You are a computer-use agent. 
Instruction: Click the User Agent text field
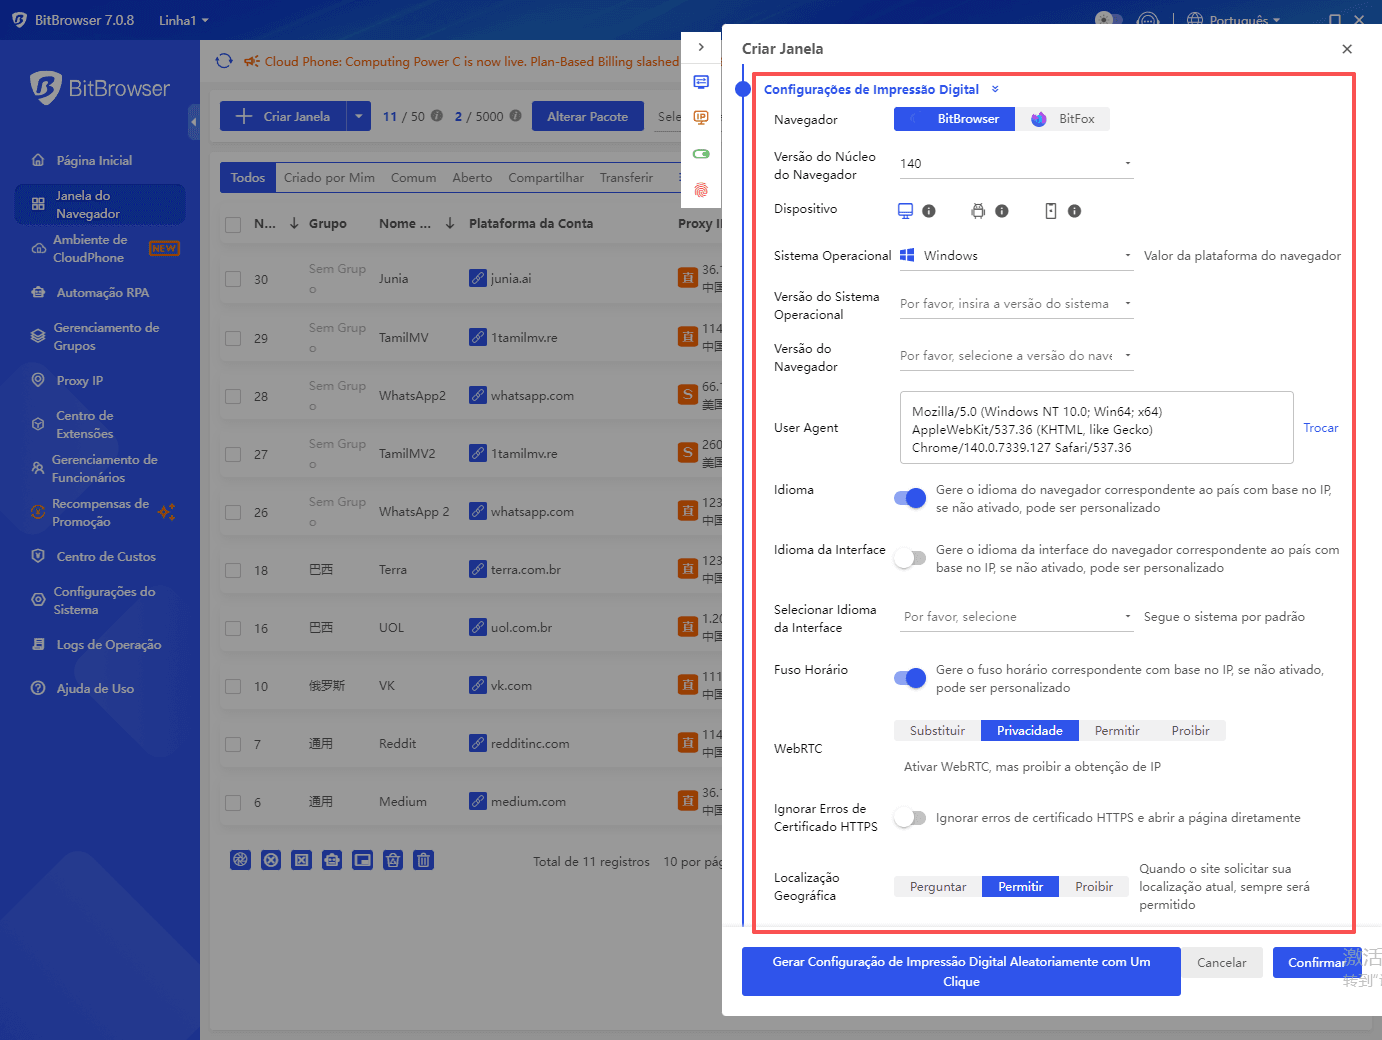1096,427
